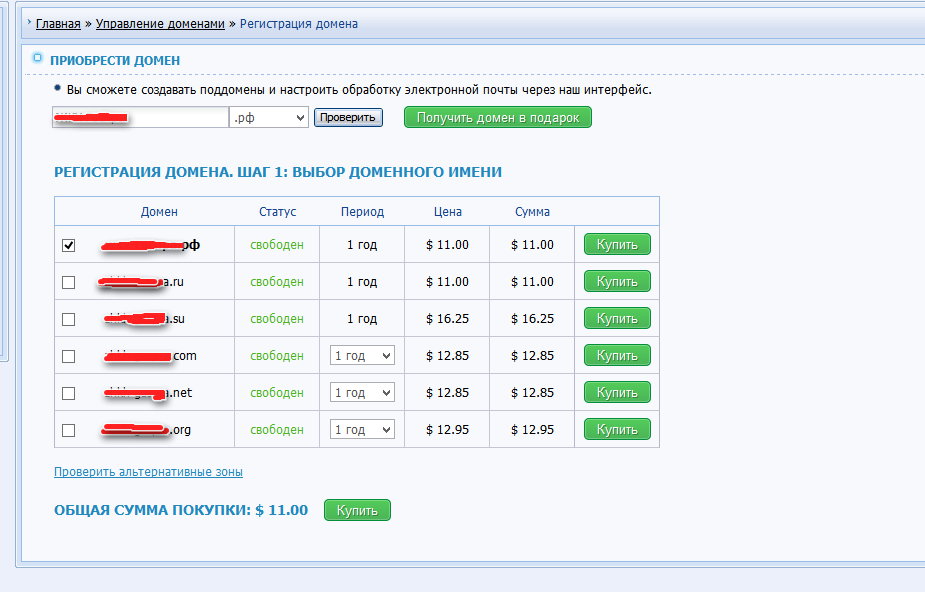925x592 pixels.
Task: Mark the .org domain checkbox
Action: 69,430
